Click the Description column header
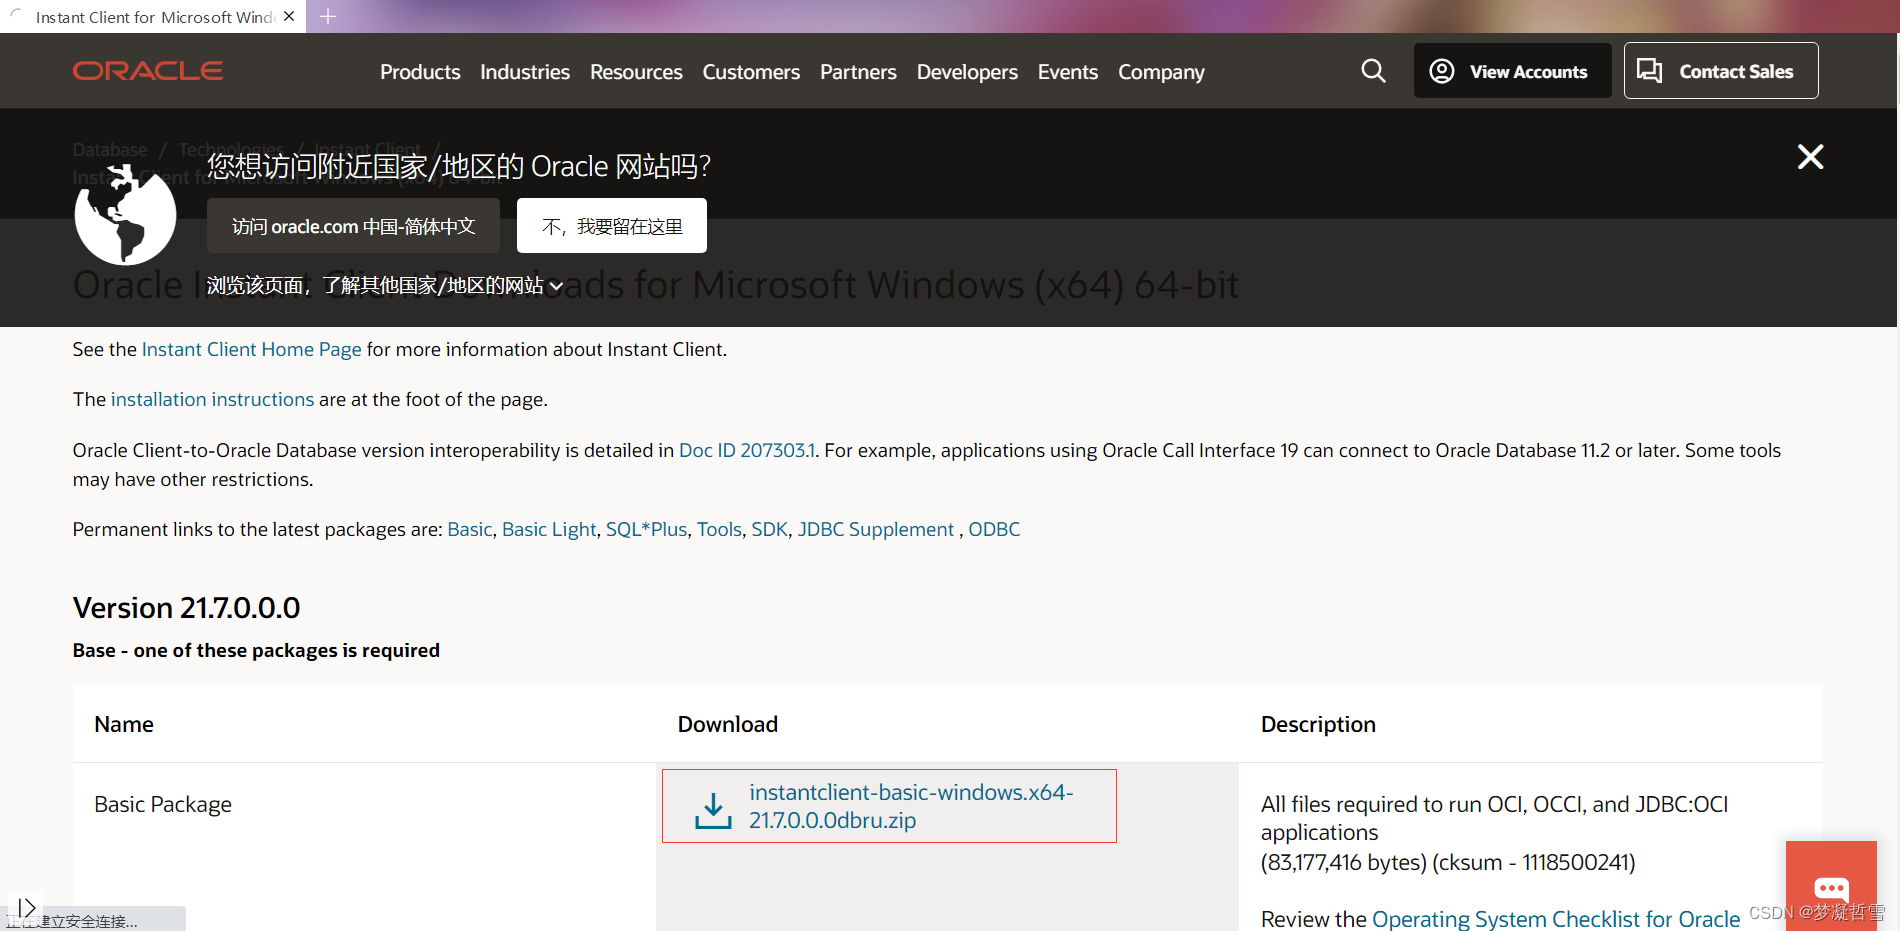Viewport: 1900px width, 931px height. [x=1318, y=724]
